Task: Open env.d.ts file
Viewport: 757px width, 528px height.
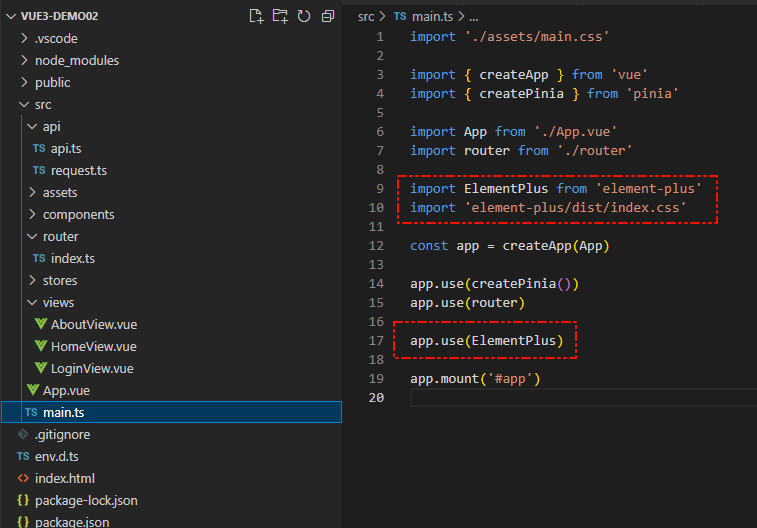Action: click(56, 457)
